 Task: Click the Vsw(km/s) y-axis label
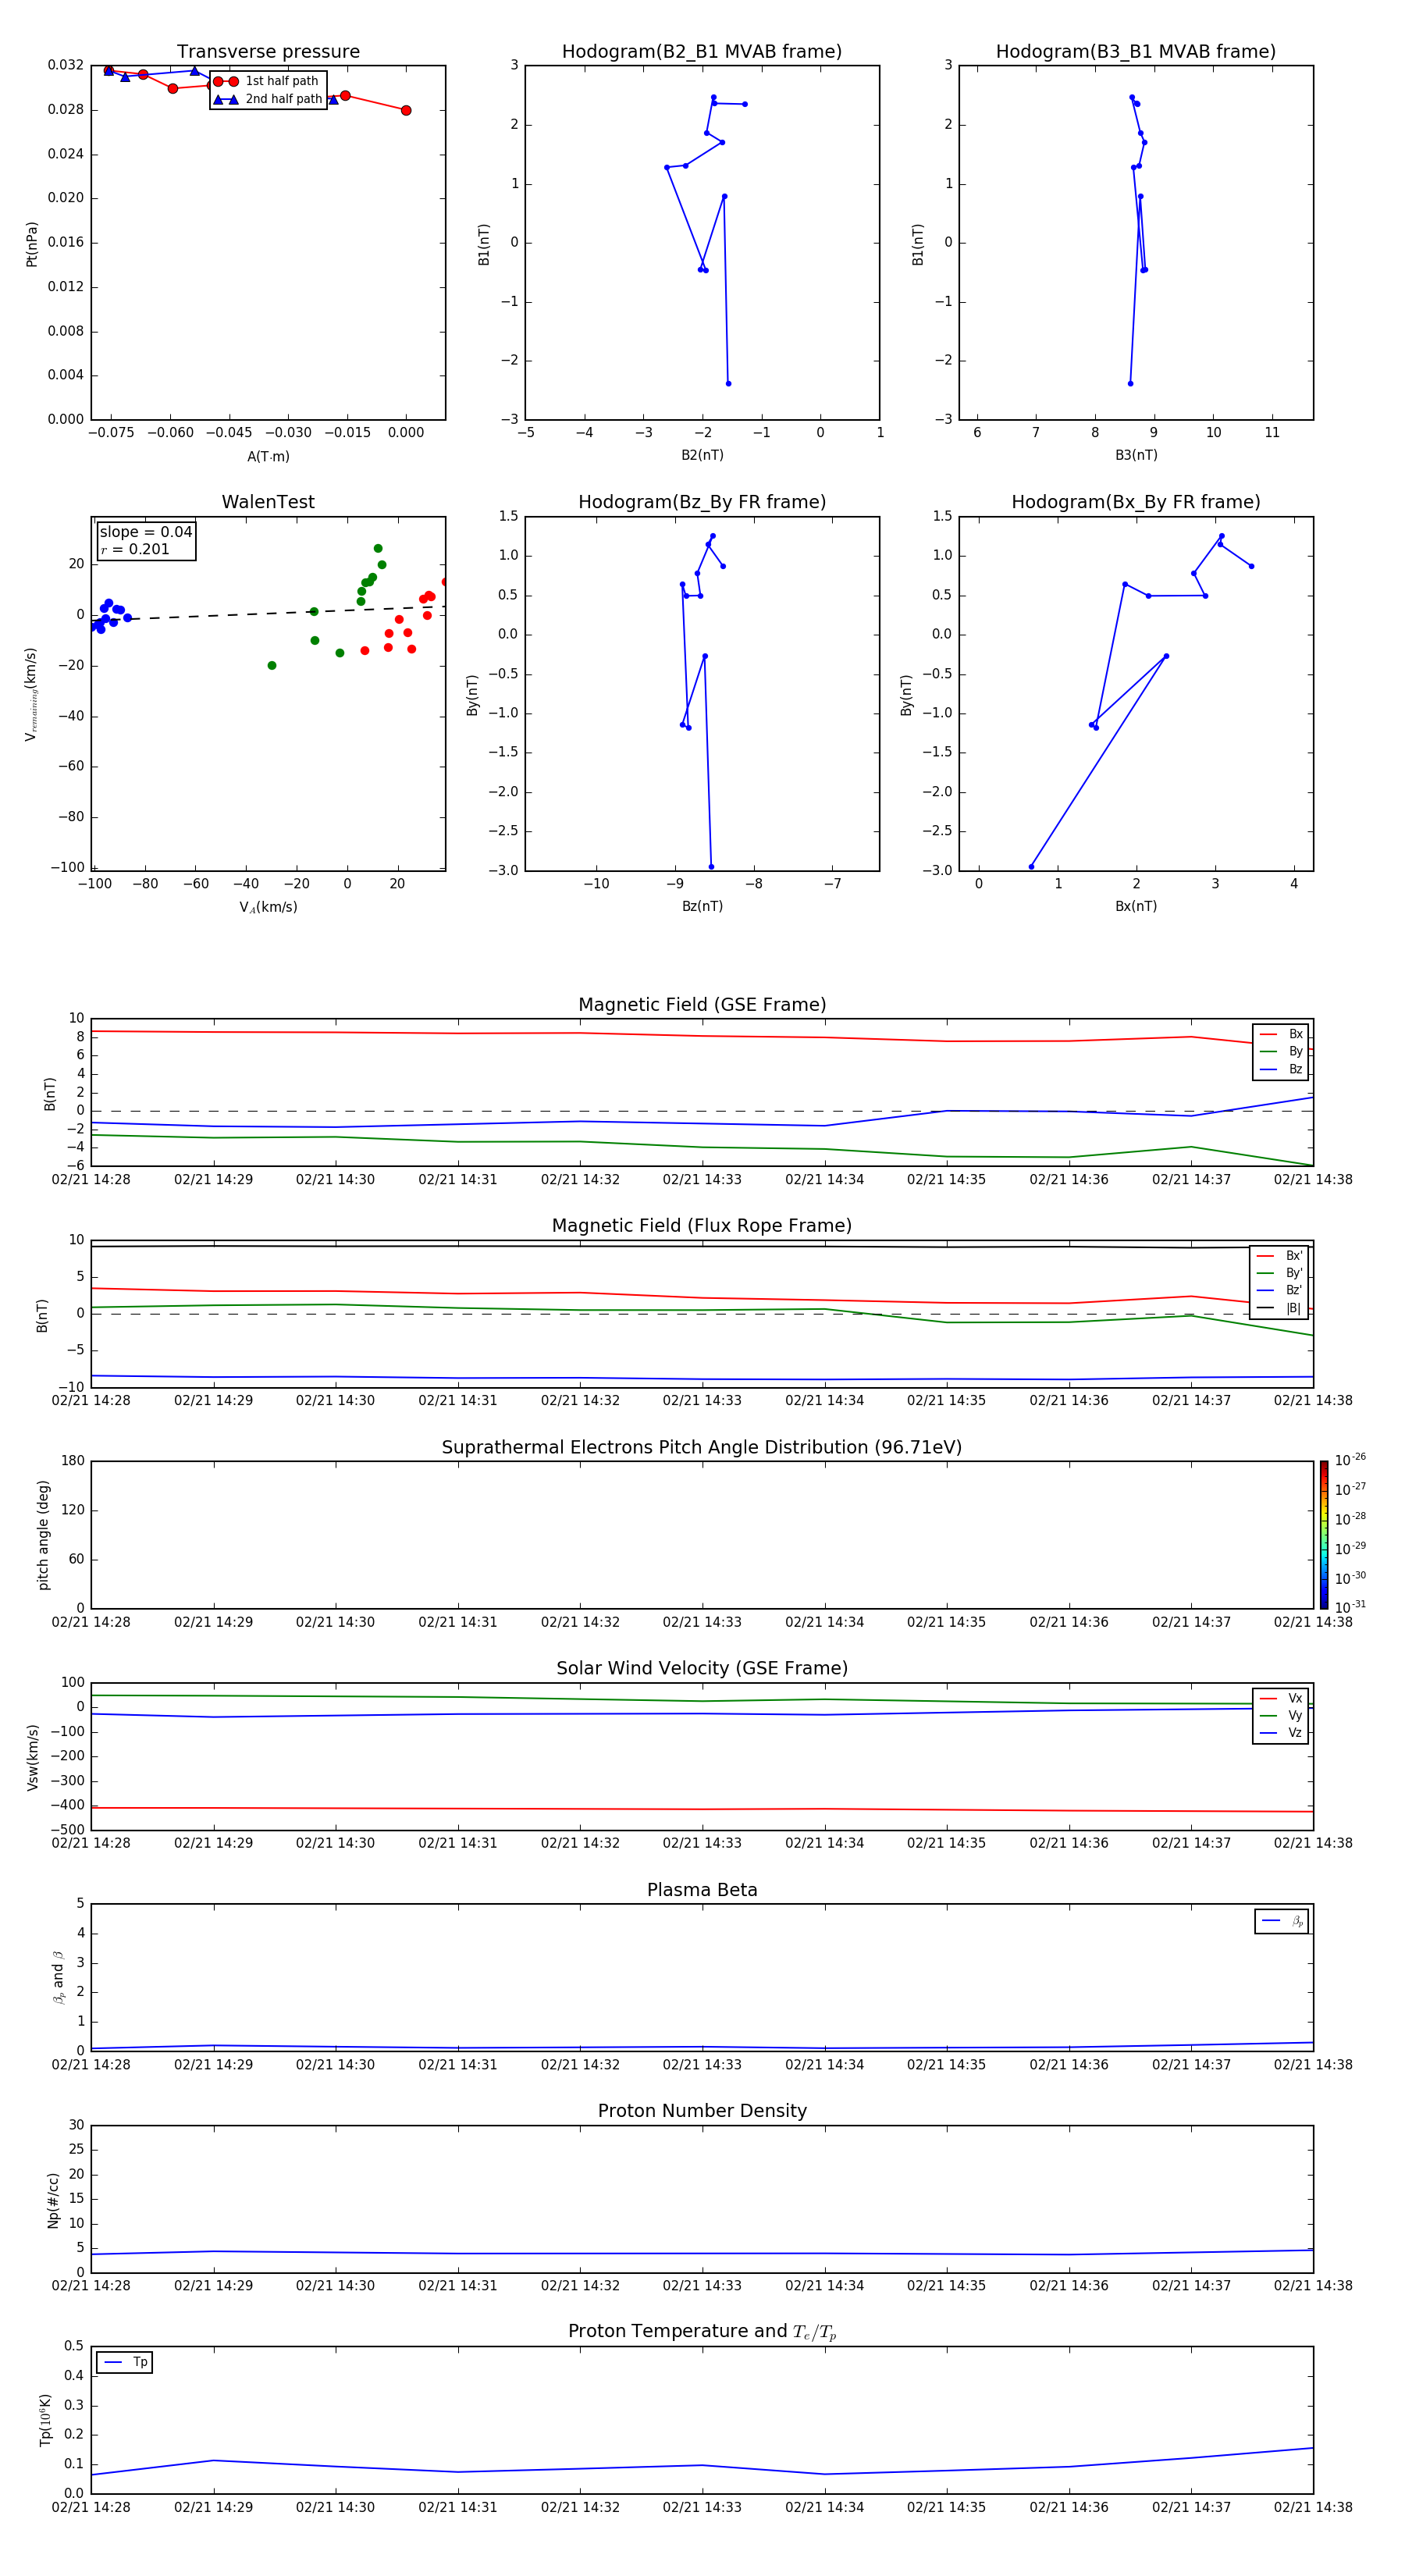pyautogui.click(x=33, y=1757)
